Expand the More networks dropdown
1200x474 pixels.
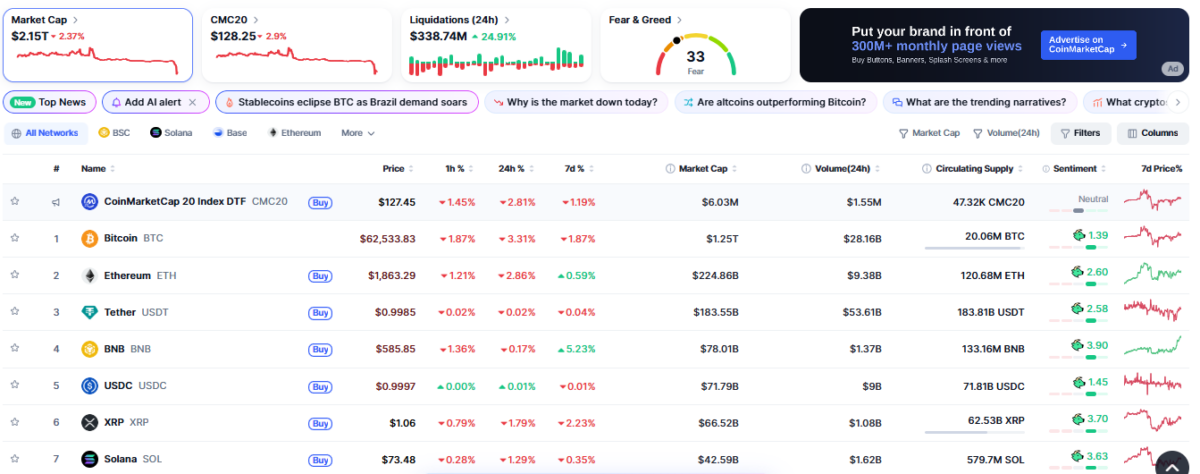coord(357,133)
